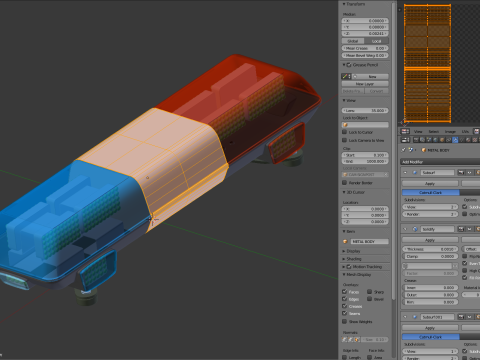Uncheck the Seams overlay checkbox

[344, 313]
